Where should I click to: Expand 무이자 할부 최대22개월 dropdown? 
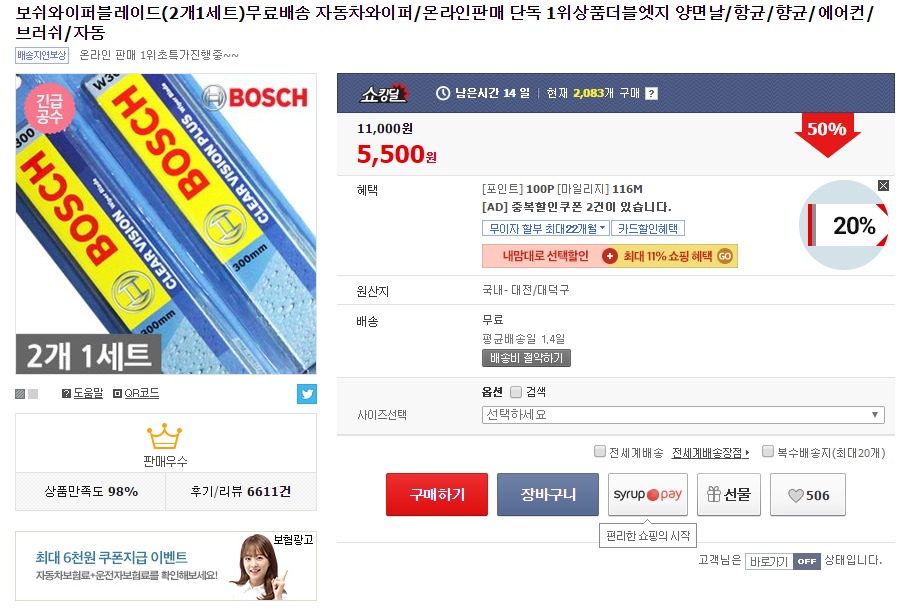coord(546,229)
